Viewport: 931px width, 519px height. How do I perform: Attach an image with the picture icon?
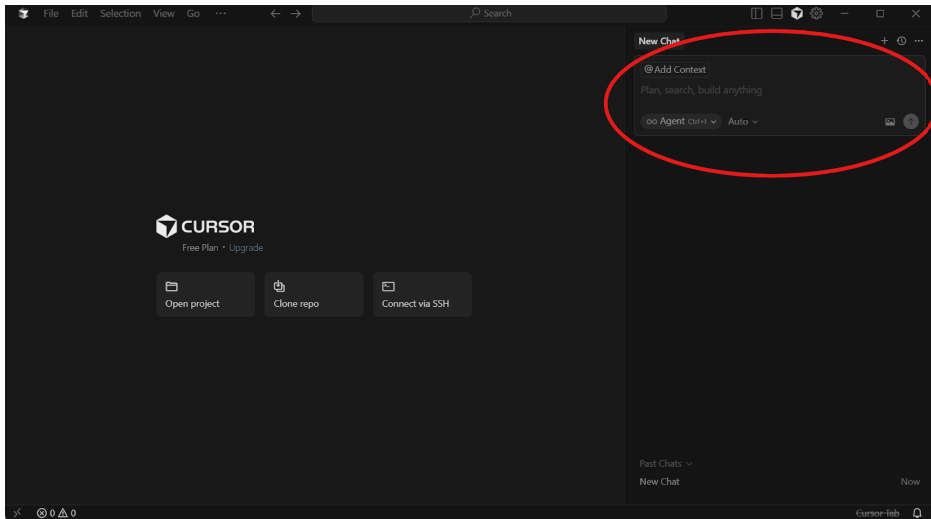tap(889, 122)
